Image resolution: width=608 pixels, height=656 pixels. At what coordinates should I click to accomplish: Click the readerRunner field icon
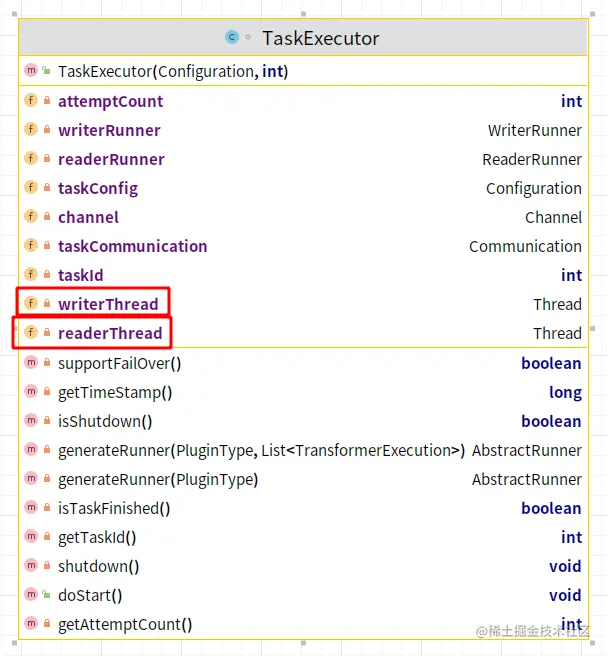[x=31, y=159]
